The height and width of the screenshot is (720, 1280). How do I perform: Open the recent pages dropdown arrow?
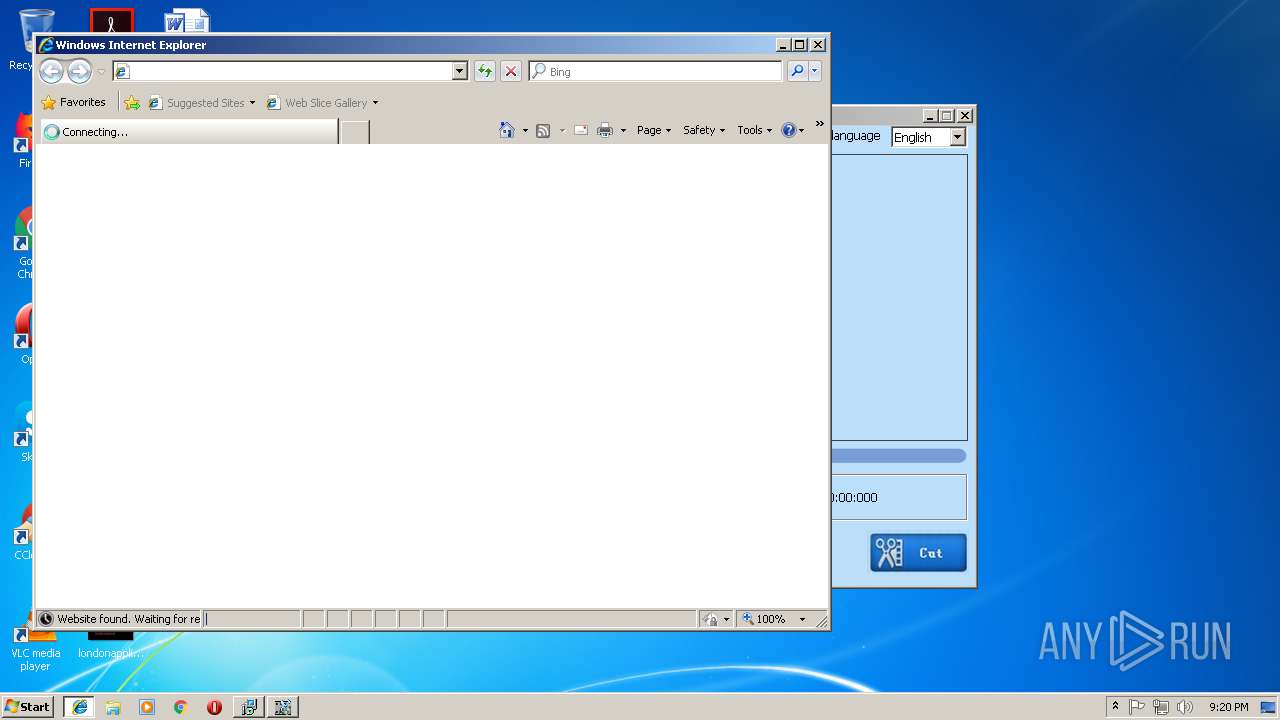[x=101, y=72]
